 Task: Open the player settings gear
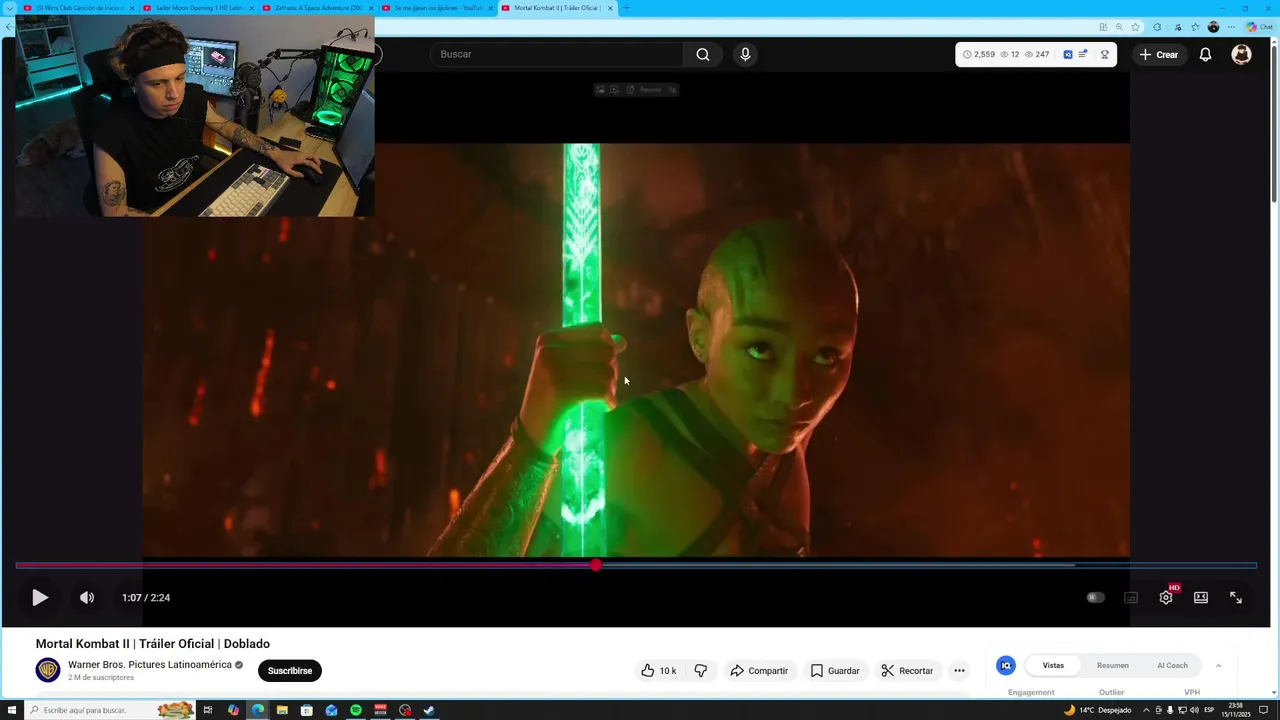pyautogui.click(x=1166, y=597)
